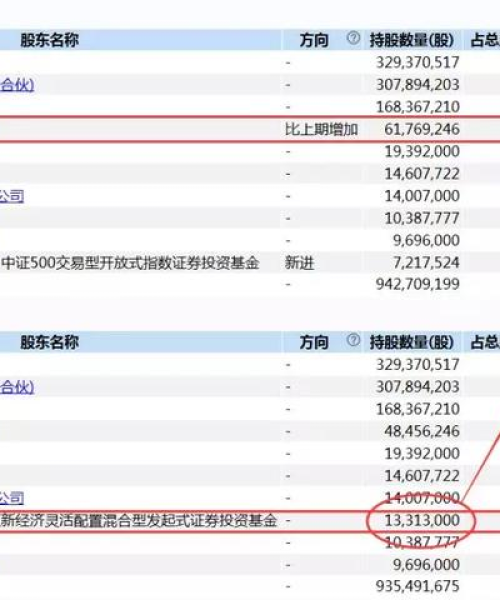Image resolution: width=500 pixels, height=600 pixels.
Task: Open the 合伙) shareholder link in lower table
Action: tap(17, 387)
